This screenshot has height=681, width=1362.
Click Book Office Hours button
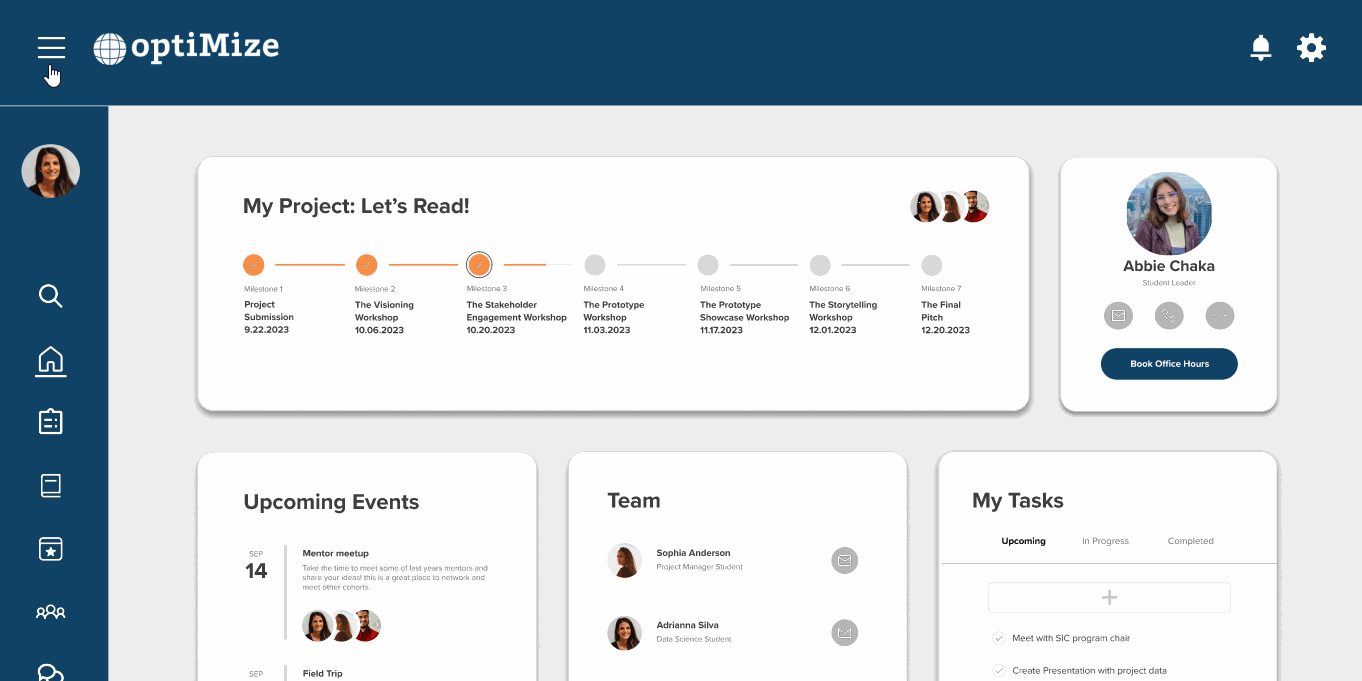click(1169, 364)
